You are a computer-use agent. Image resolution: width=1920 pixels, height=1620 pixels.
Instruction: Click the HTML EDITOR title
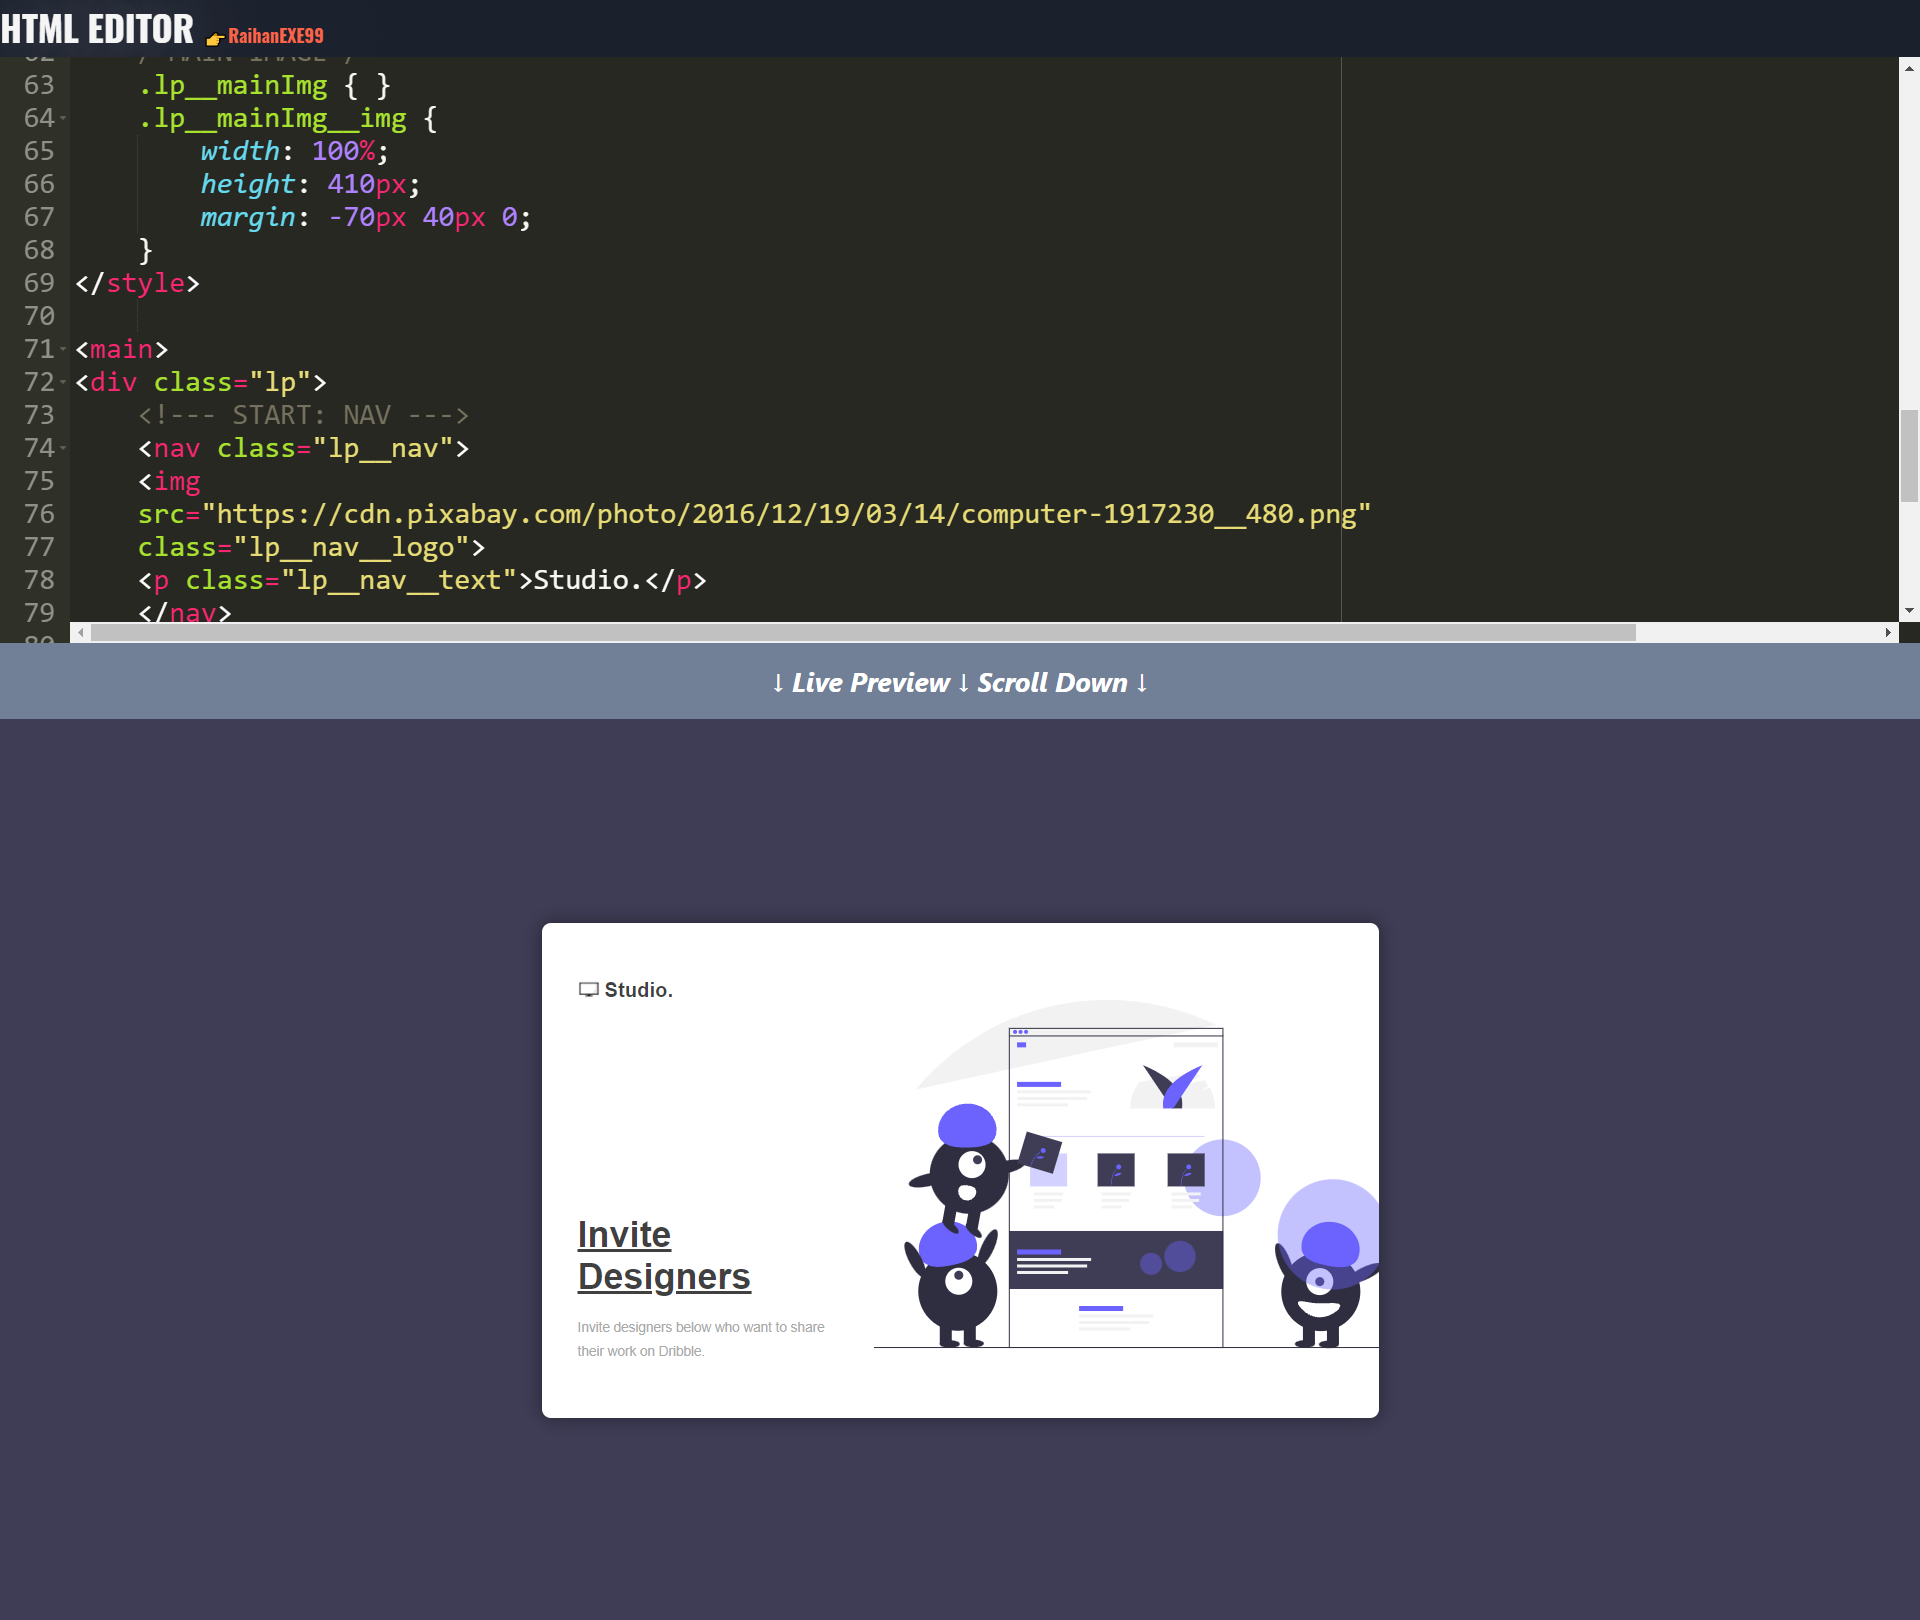[97, 29]
